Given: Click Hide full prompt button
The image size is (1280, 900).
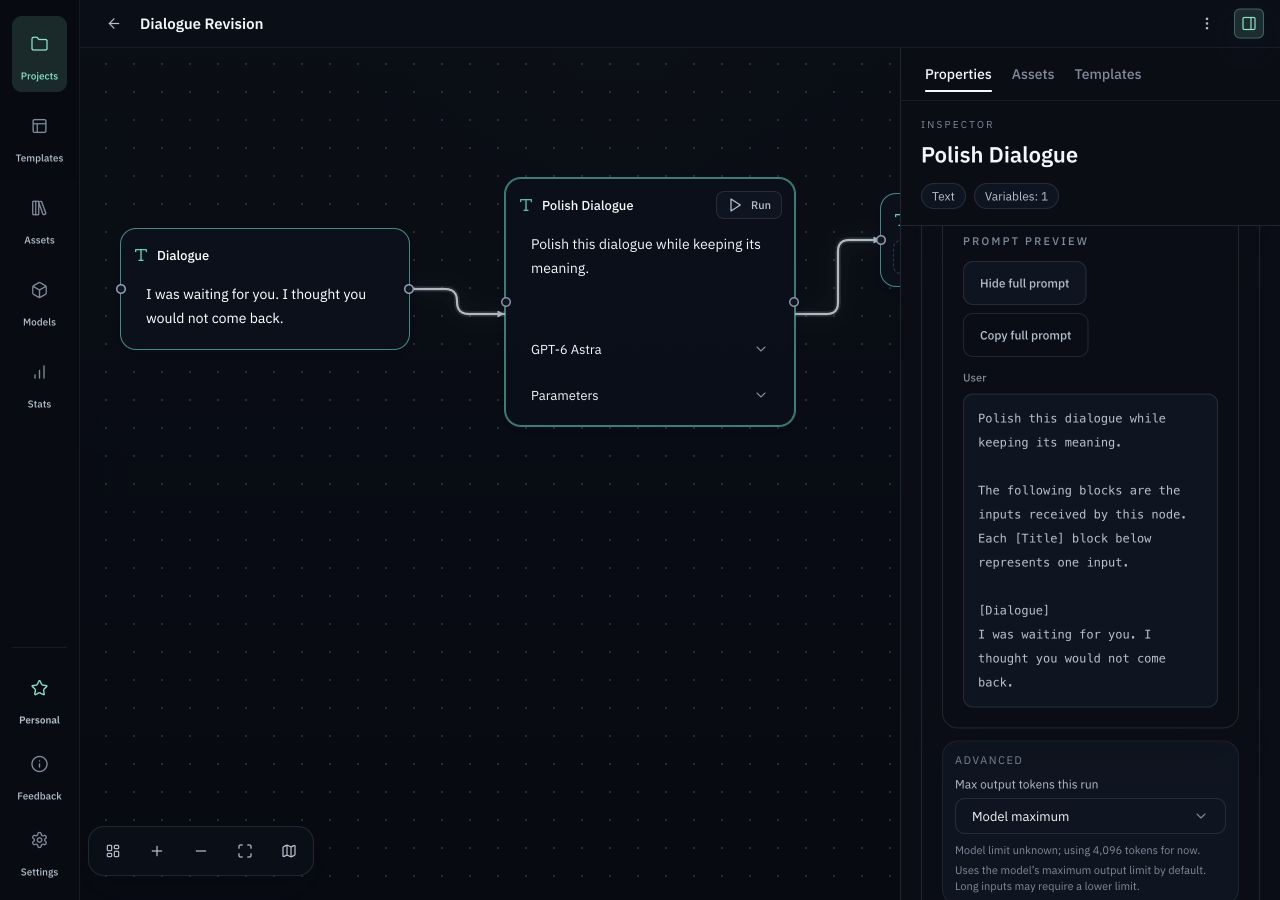Looking at the screenshot, I should tap(1024, 283).
